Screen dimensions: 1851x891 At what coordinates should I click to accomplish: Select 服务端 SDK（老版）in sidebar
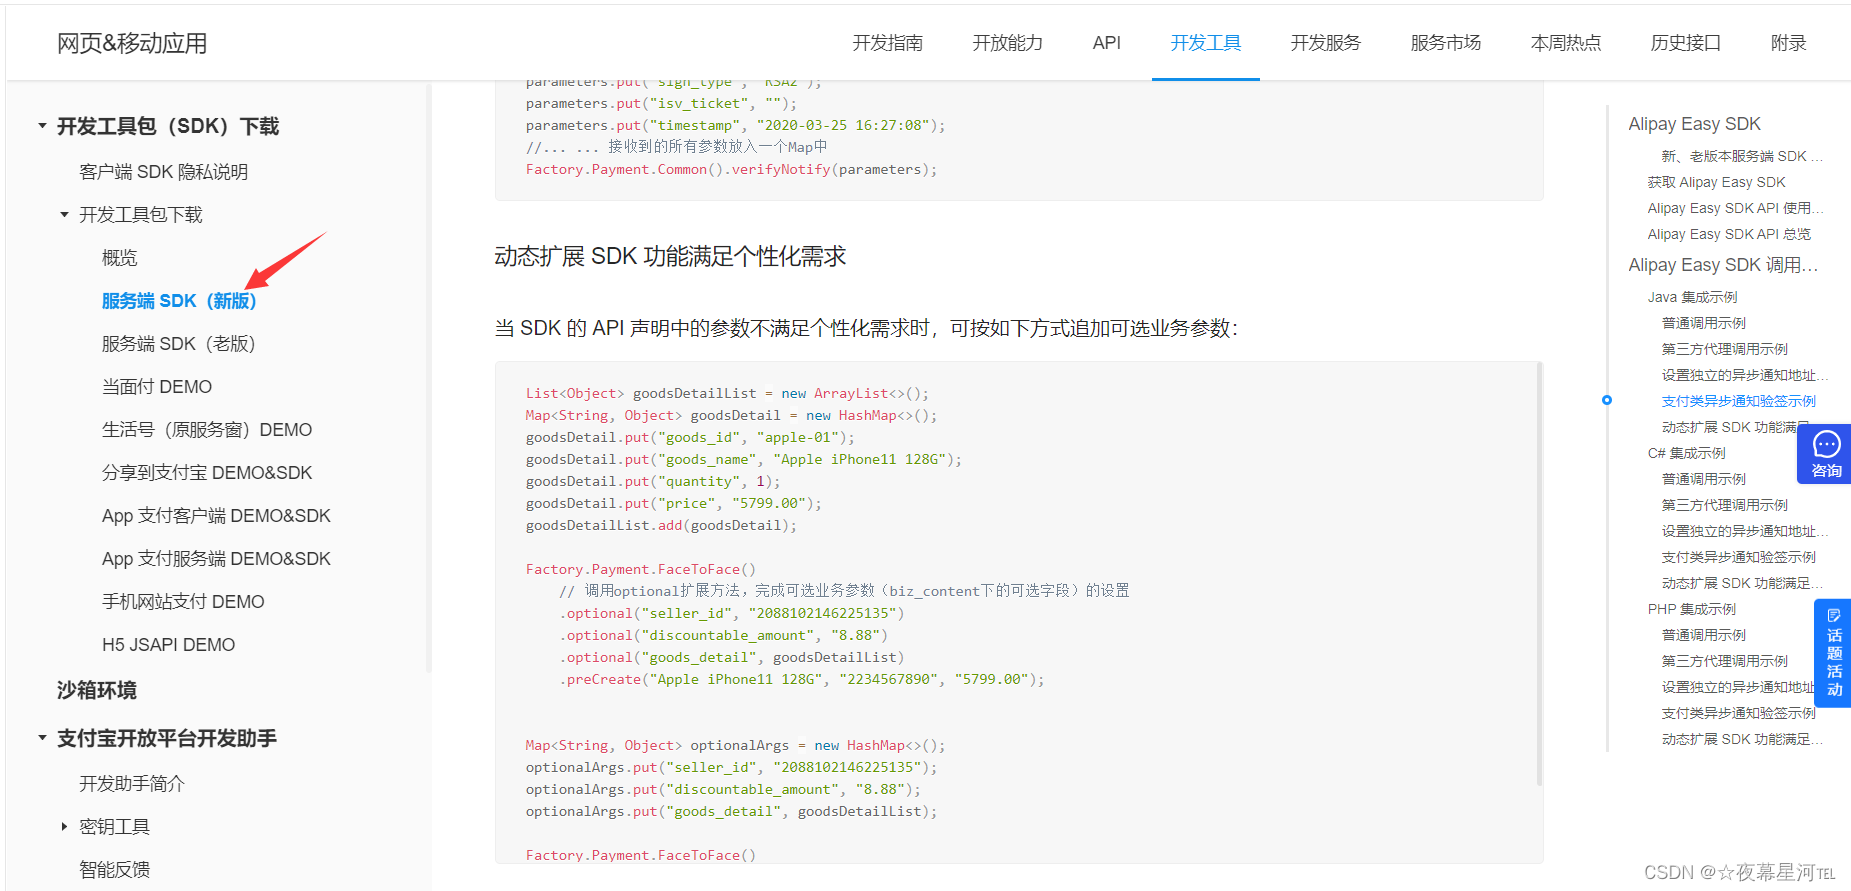[179, 344]
